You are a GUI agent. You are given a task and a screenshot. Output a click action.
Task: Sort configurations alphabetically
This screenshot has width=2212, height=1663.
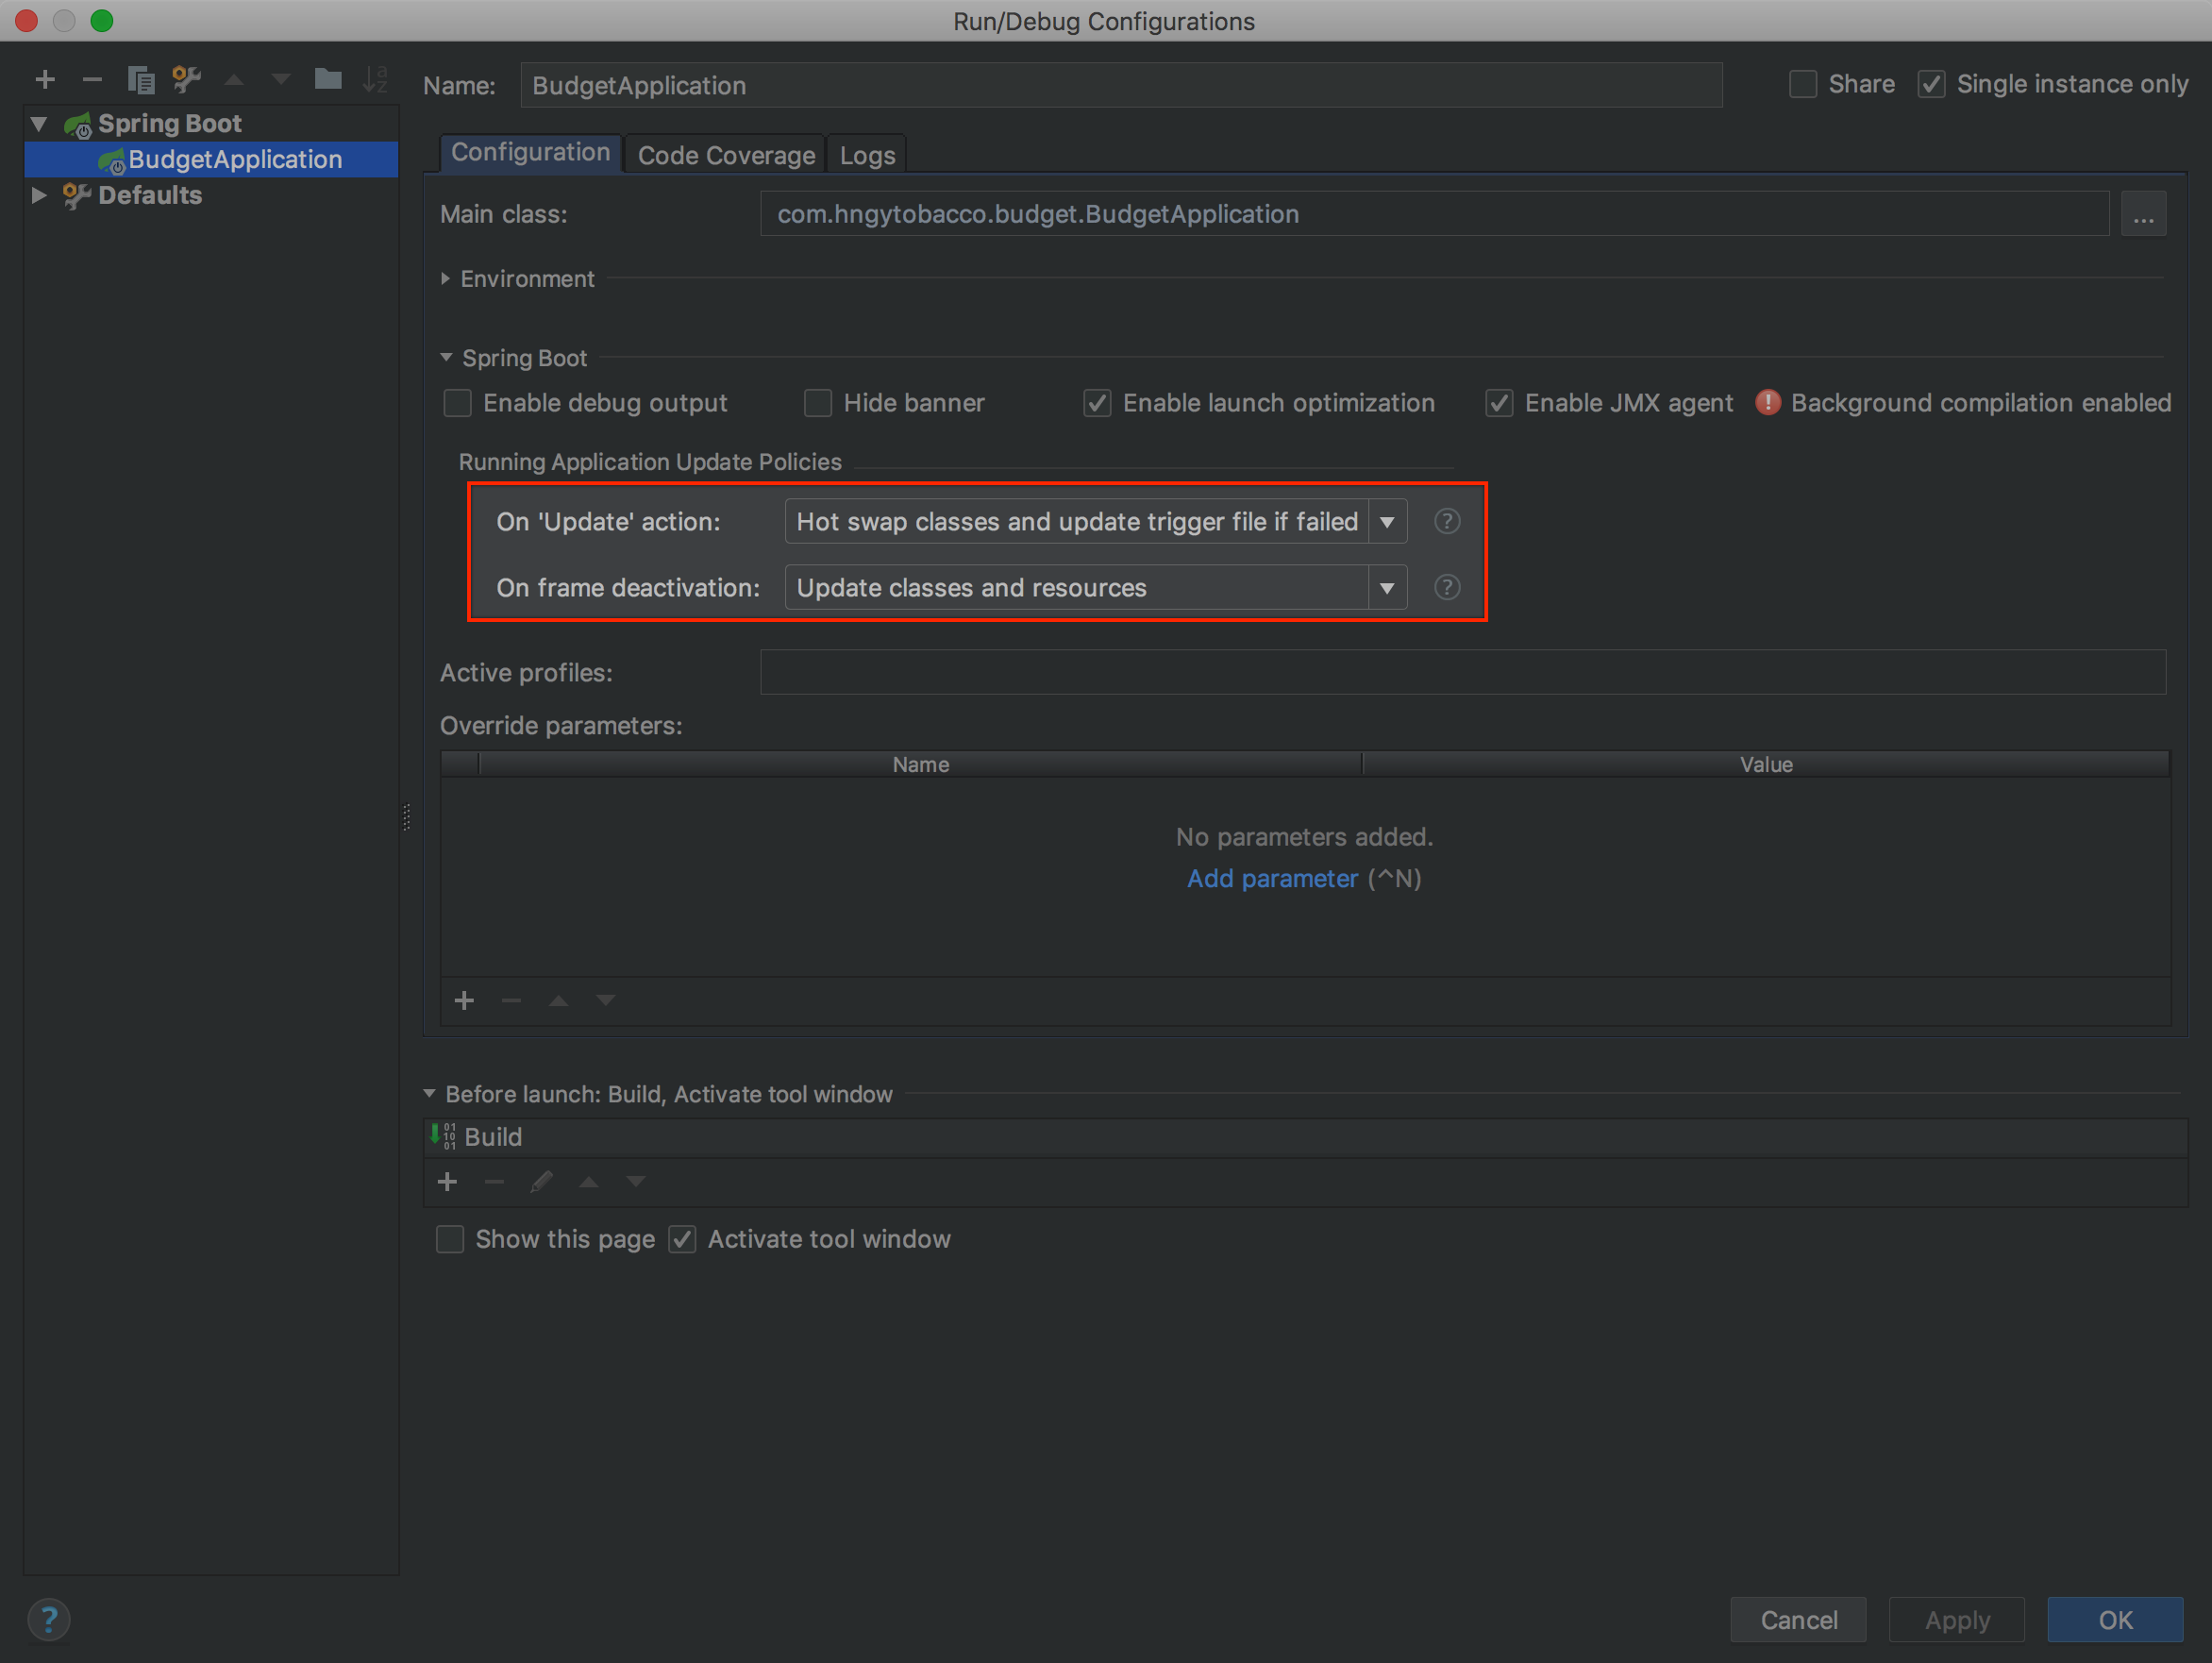[x=375, y=79]
